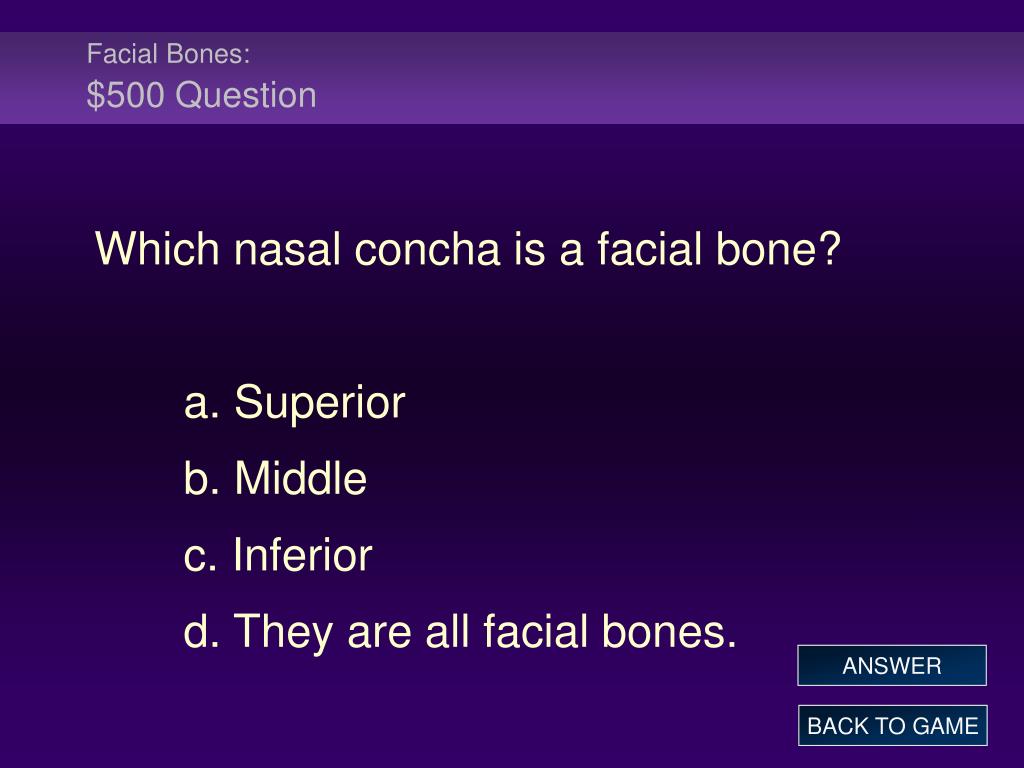
Task: Click the $500 dollar amount in title
Action: 125,95
